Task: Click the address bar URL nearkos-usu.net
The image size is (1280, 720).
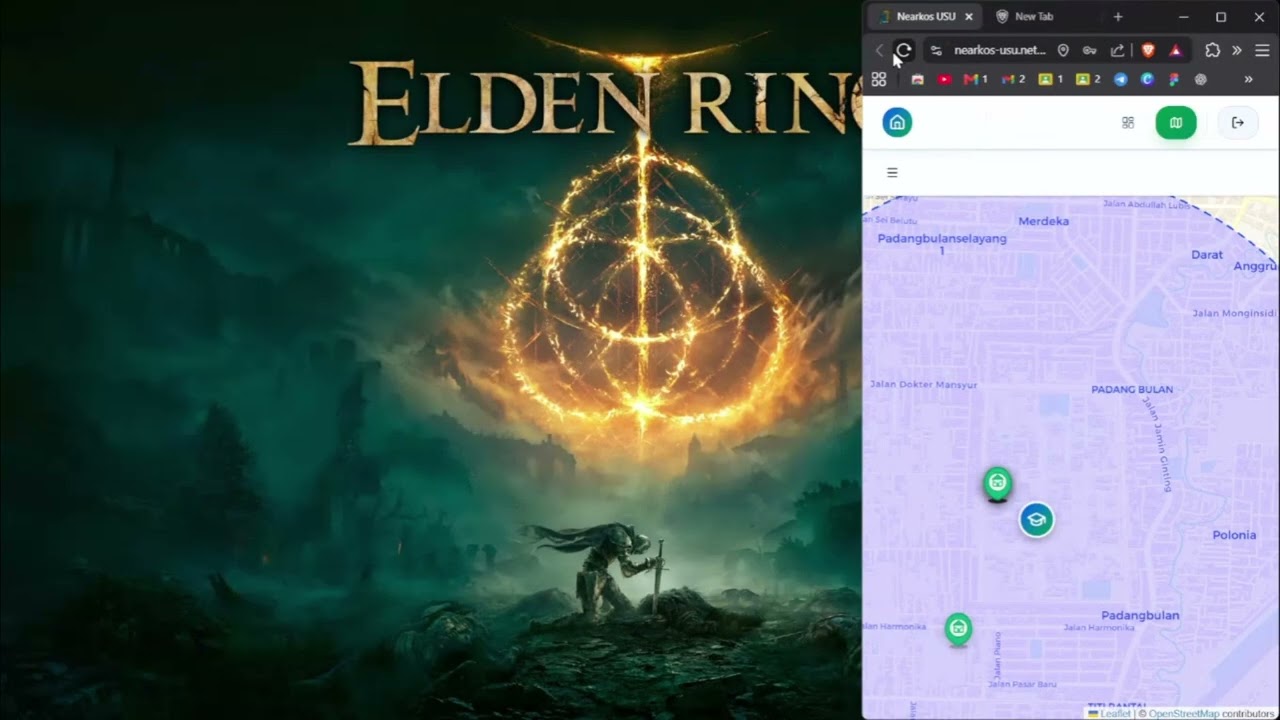Action: click(x=1000, y=50)
